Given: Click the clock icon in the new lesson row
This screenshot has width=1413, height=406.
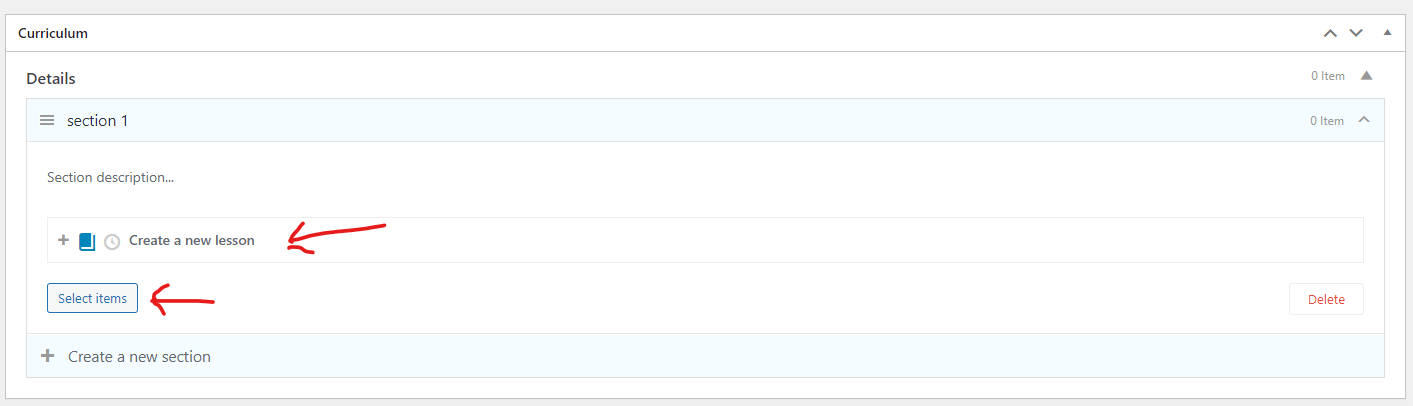Looking at the screenshot, I should 112,241.
